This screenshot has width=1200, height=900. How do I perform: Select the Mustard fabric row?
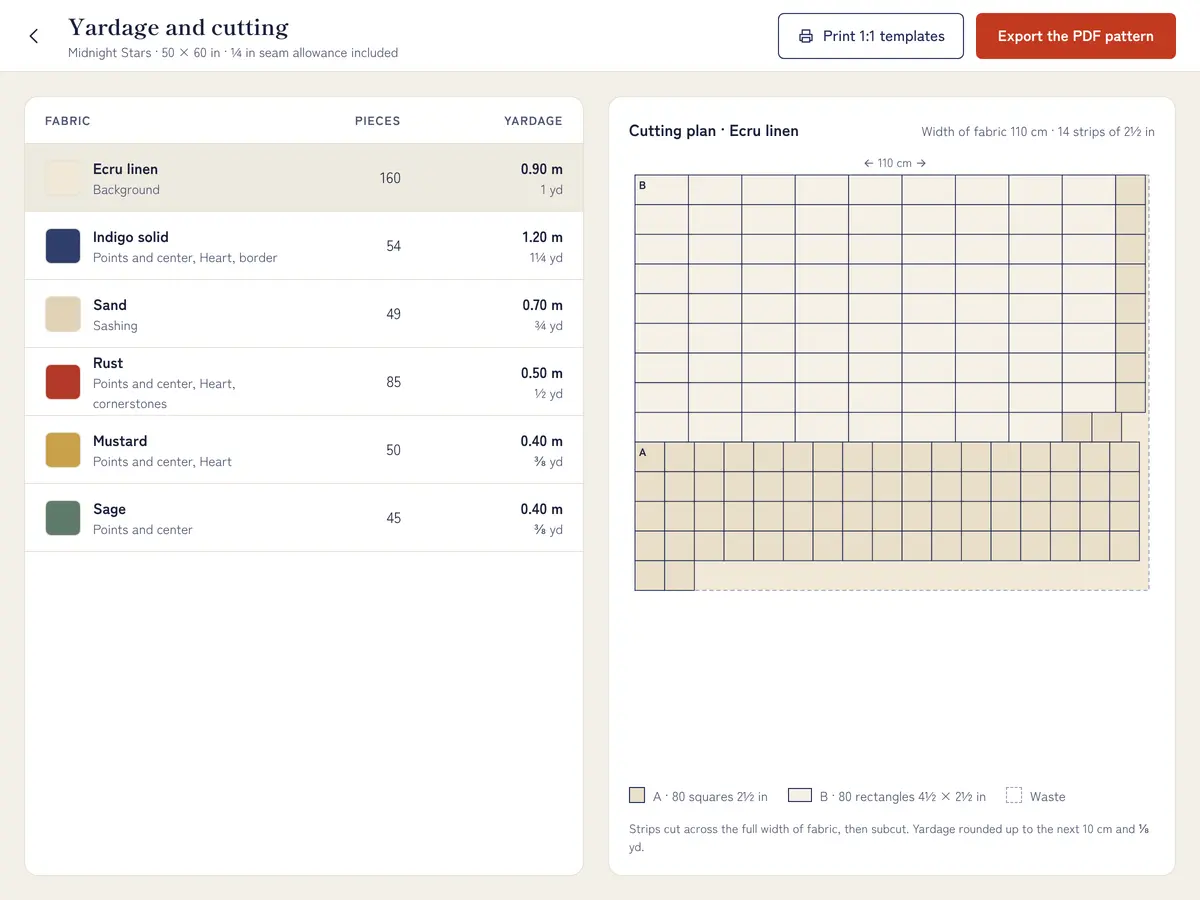click(304, 450)
